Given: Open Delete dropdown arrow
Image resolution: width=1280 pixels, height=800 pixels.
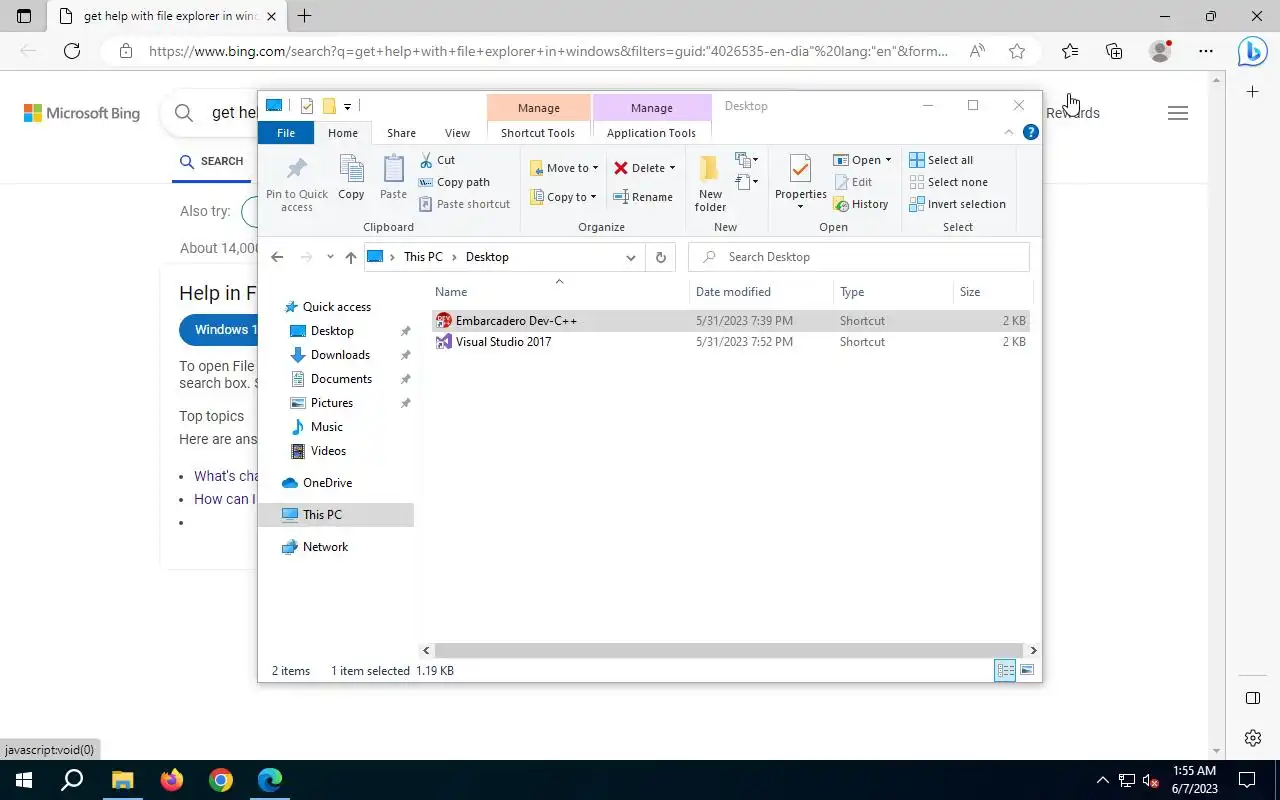Looking at the screenshot, I should [672, 168].
